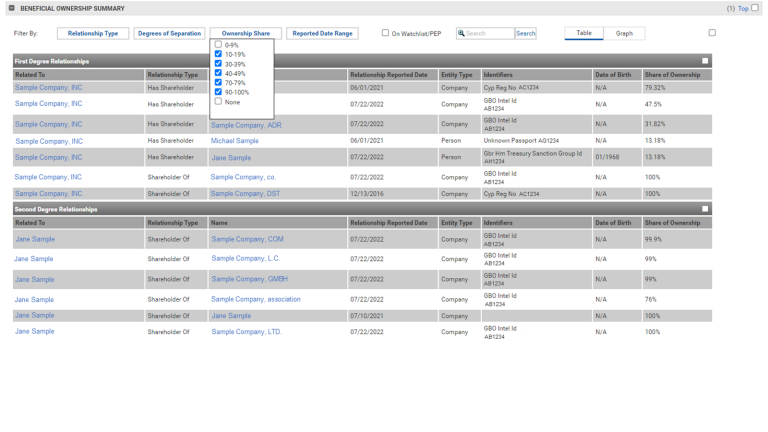This screenshot has height=432, width=768.
Task: Uncheck the 90-100% ownership share option
Action: point(218,92)
